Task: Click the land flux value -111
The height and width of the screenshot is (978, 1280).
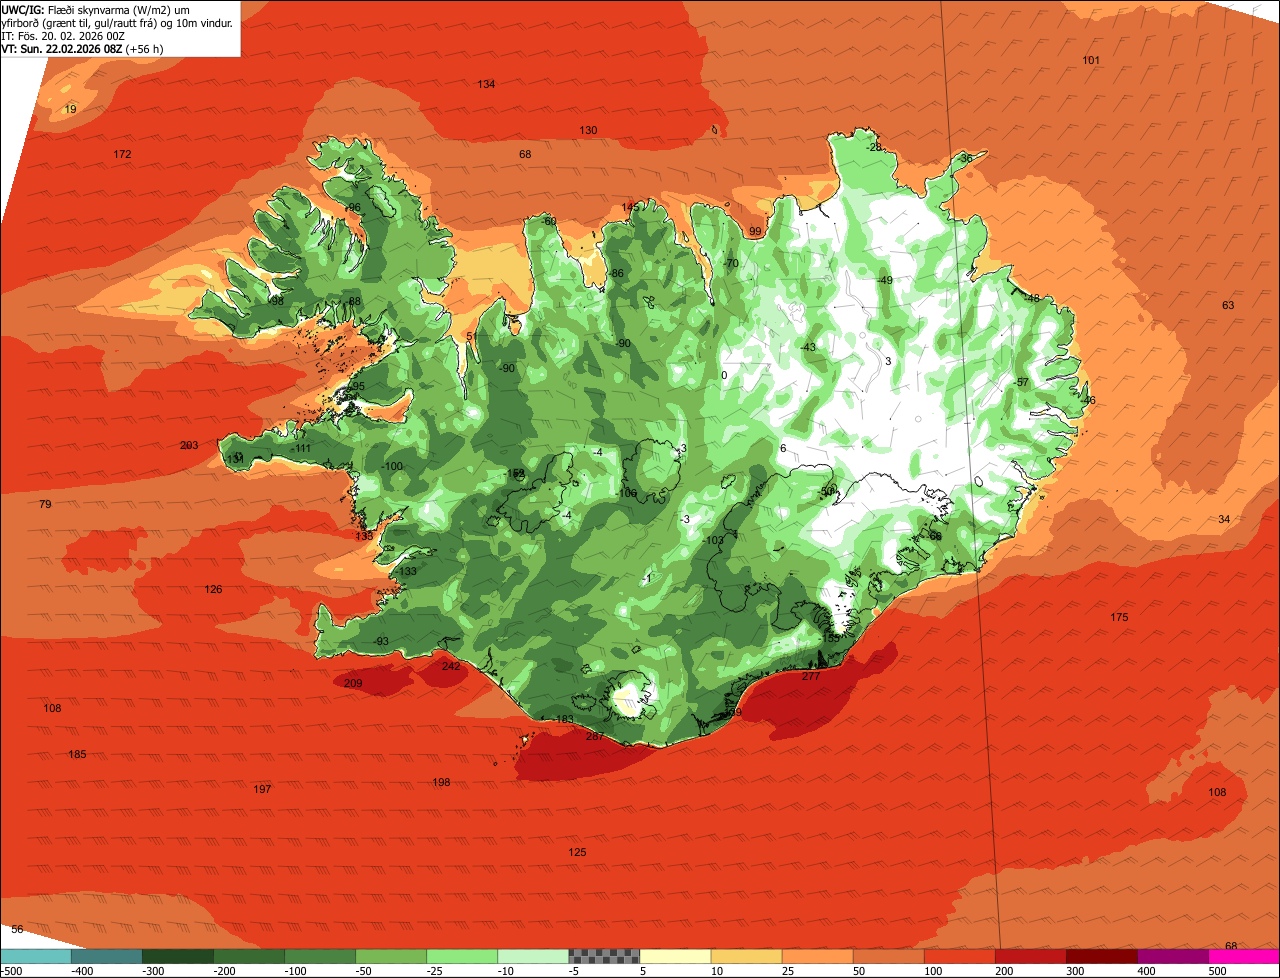Action: 300,448
